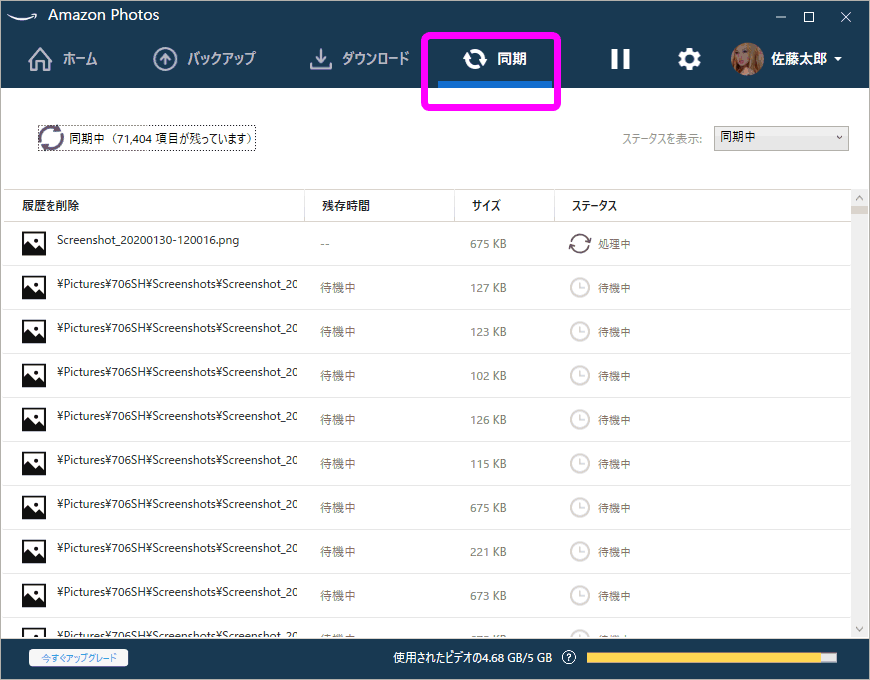Click the 処理中 status text
870x680 pixels.
(x=614, y=244)
